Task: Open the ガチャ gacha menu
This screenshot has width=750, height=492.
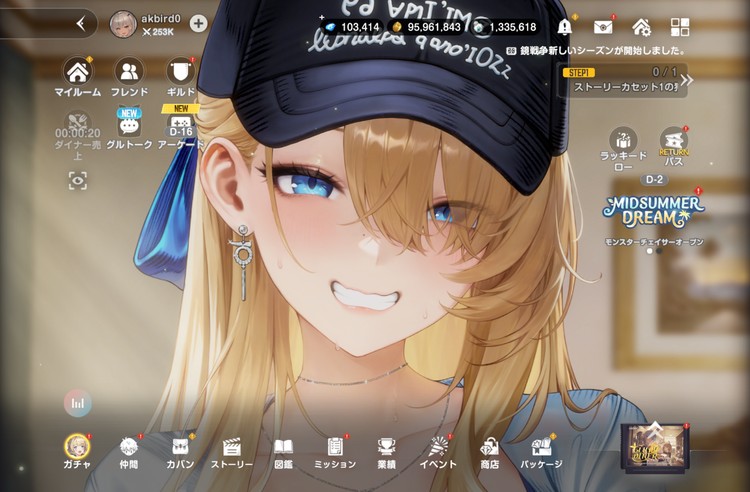Action: click(x=77, y=451)
